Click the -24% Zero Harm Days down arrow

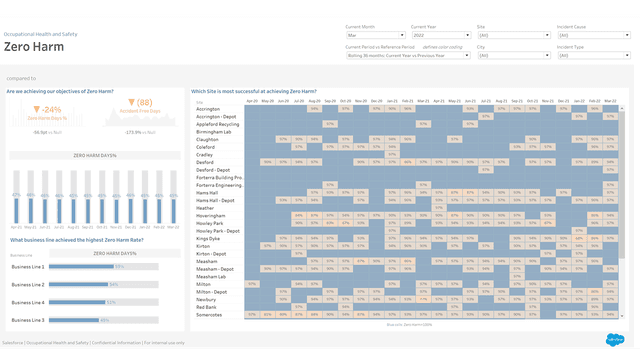[x=37, y=109]
